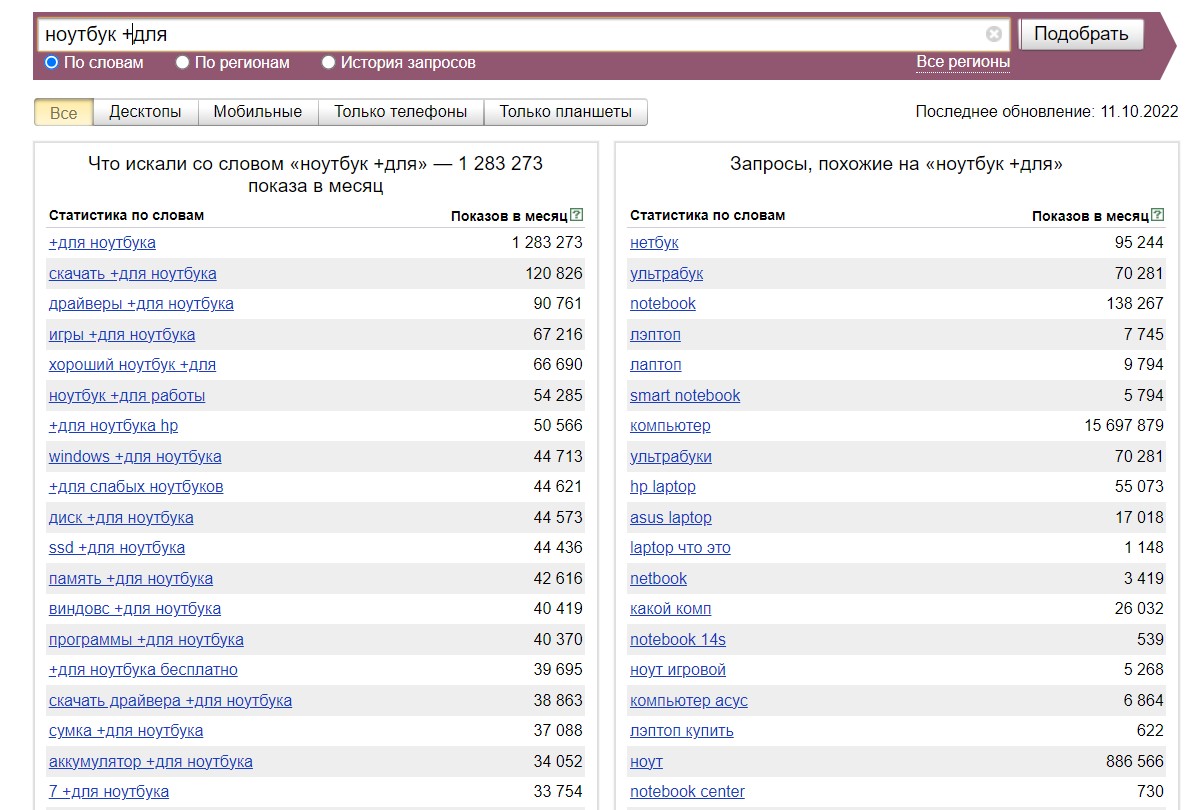The width and height of the screenshot is (1193, 810).
Task: Open the +для слабых ноутбуков link
Action: (x=136, y=487)
